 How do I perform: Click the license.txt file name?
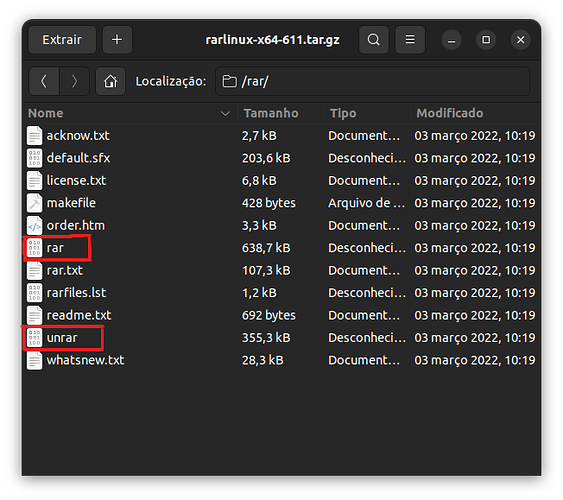[76, 181]
